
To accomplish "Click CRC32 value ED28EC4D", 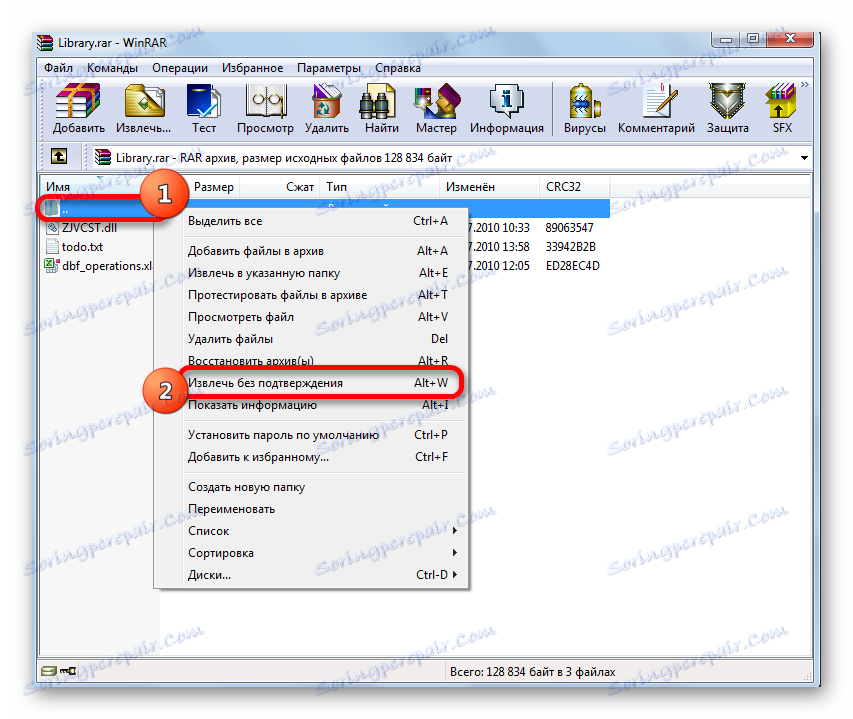I will click(572, 265).
